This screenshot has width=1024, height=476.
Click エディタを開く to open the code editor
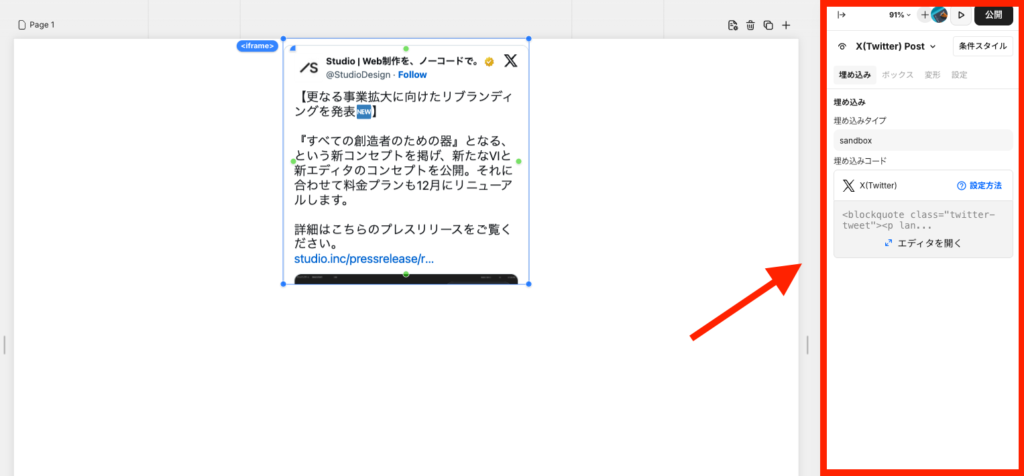click(x=922, y=243)
